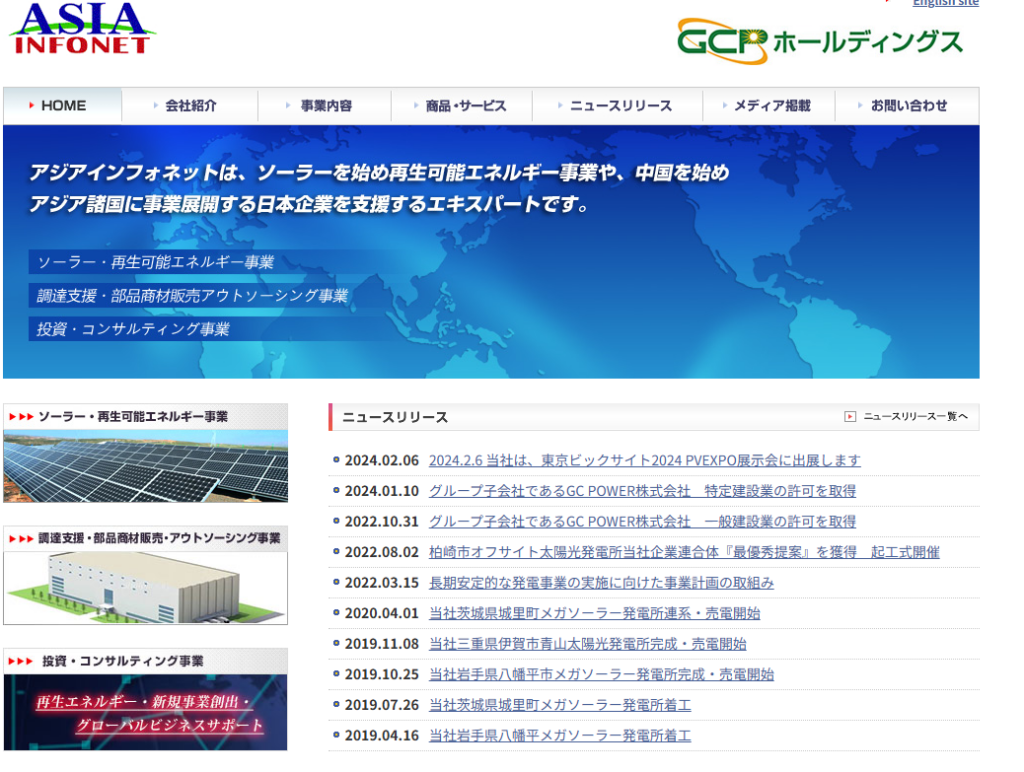Open the GCP ホールディングス logo link
This screenshot has width=1024, height=772.
click(x=820, y=41)
